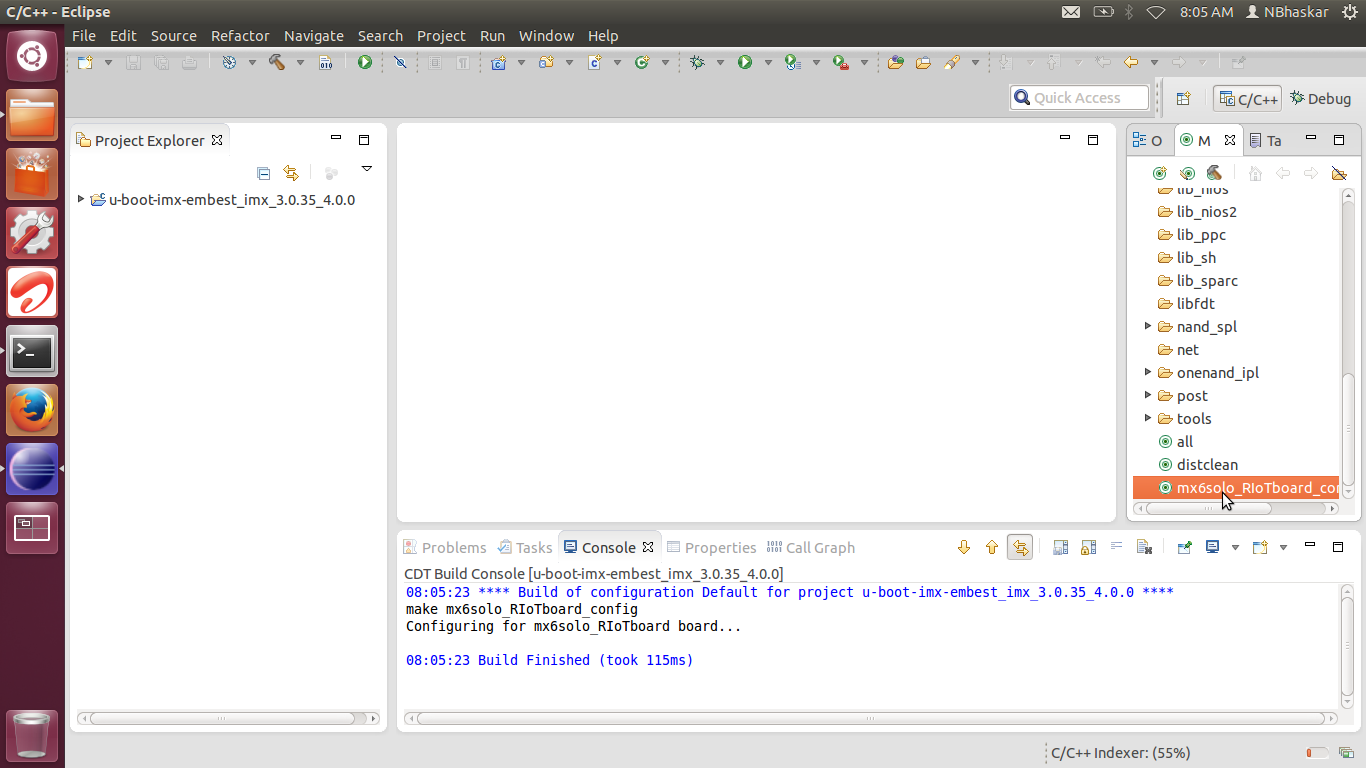Click the Search flashlight icon
The height and width of the screenshot is (768, 1366).
[951, 62]
